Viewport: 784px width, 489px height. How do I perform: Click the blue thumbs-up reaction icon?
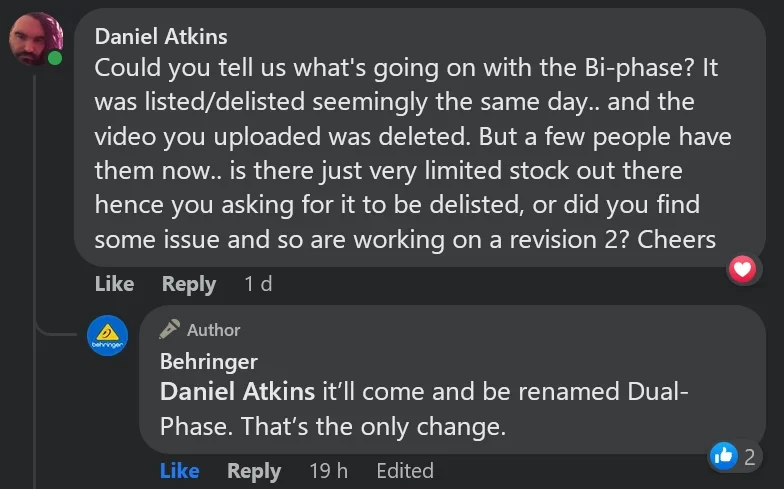722,456
